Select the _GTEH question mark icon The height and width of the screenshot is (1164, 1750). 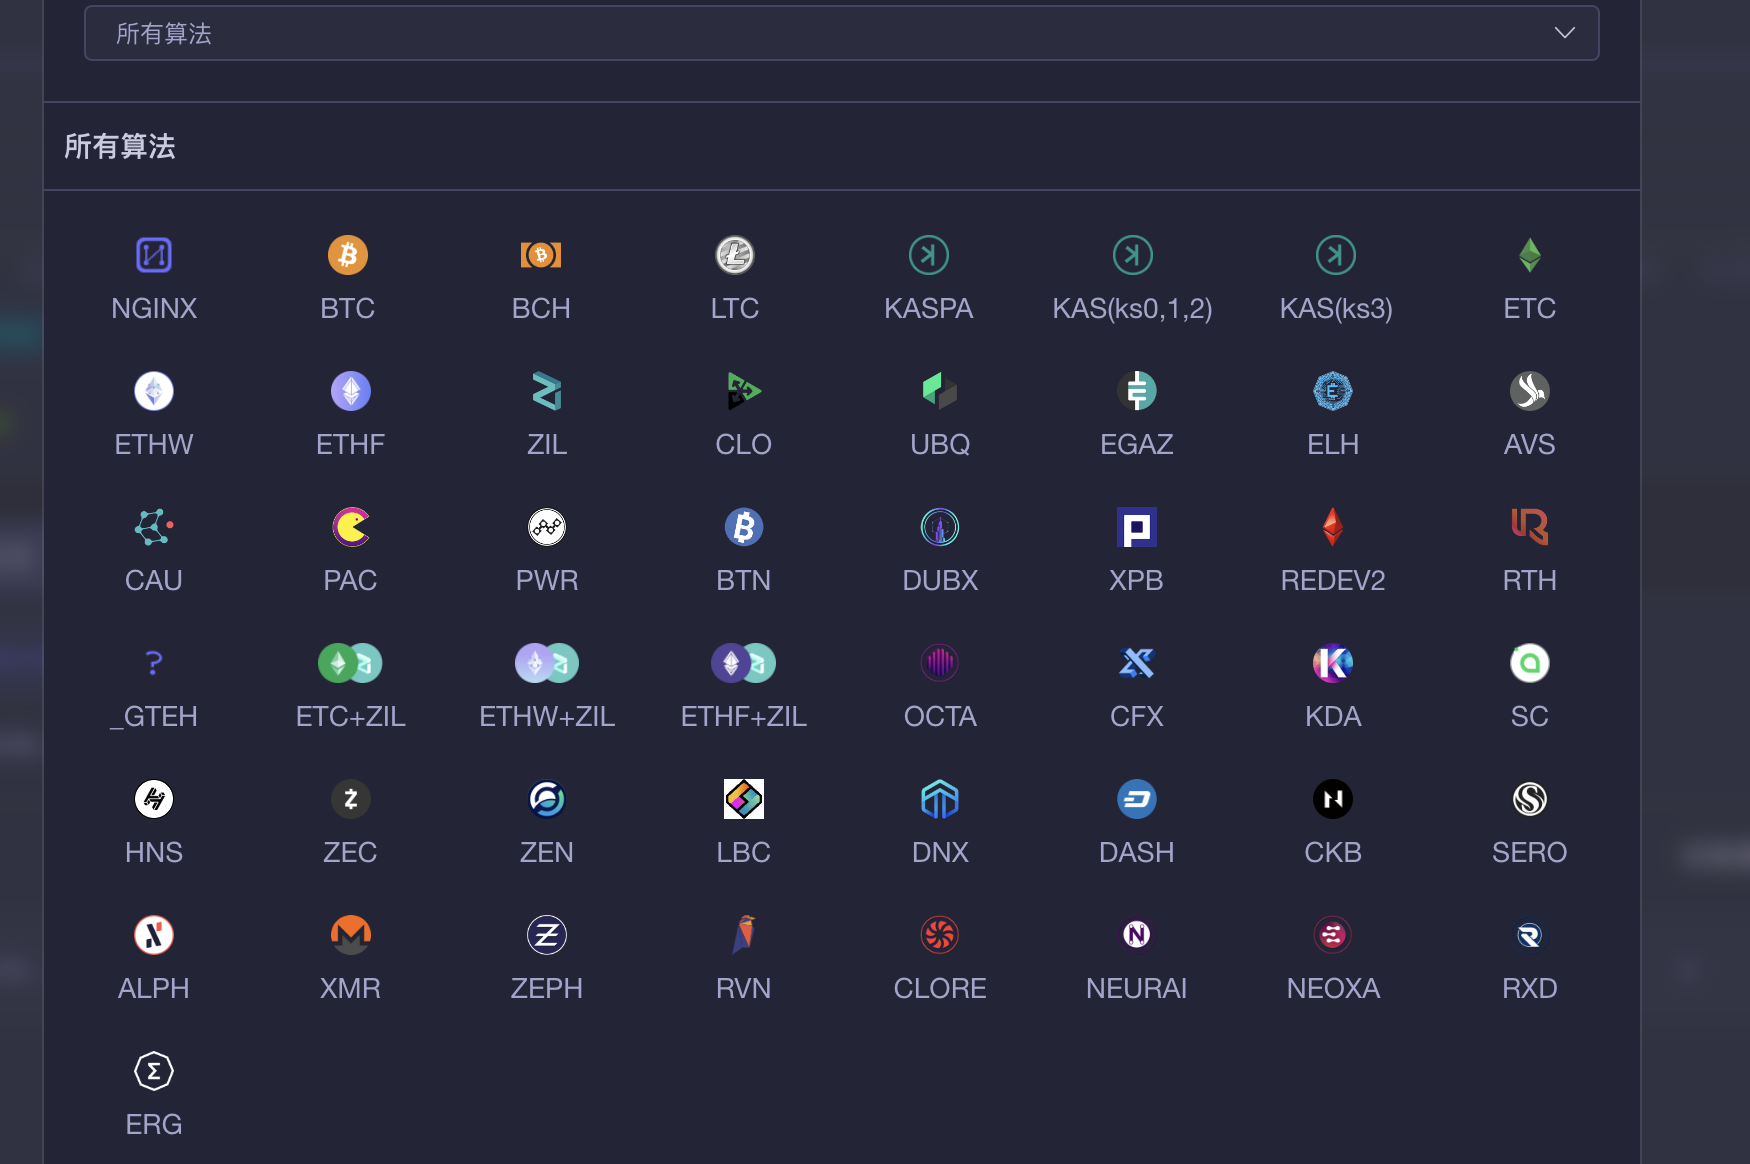click(154, 663)
